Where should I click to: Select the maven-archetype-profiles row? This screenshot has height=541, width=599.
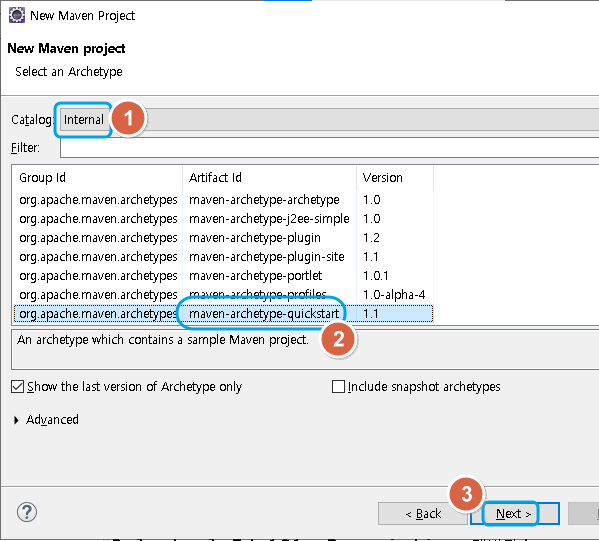coord(223,295)
